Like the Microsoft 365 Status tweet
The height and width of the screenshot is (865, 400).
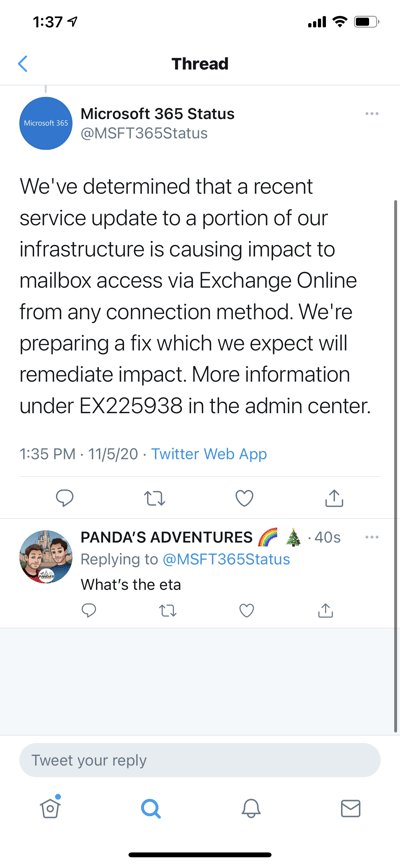pyautogui.click(x=244, y=499)
